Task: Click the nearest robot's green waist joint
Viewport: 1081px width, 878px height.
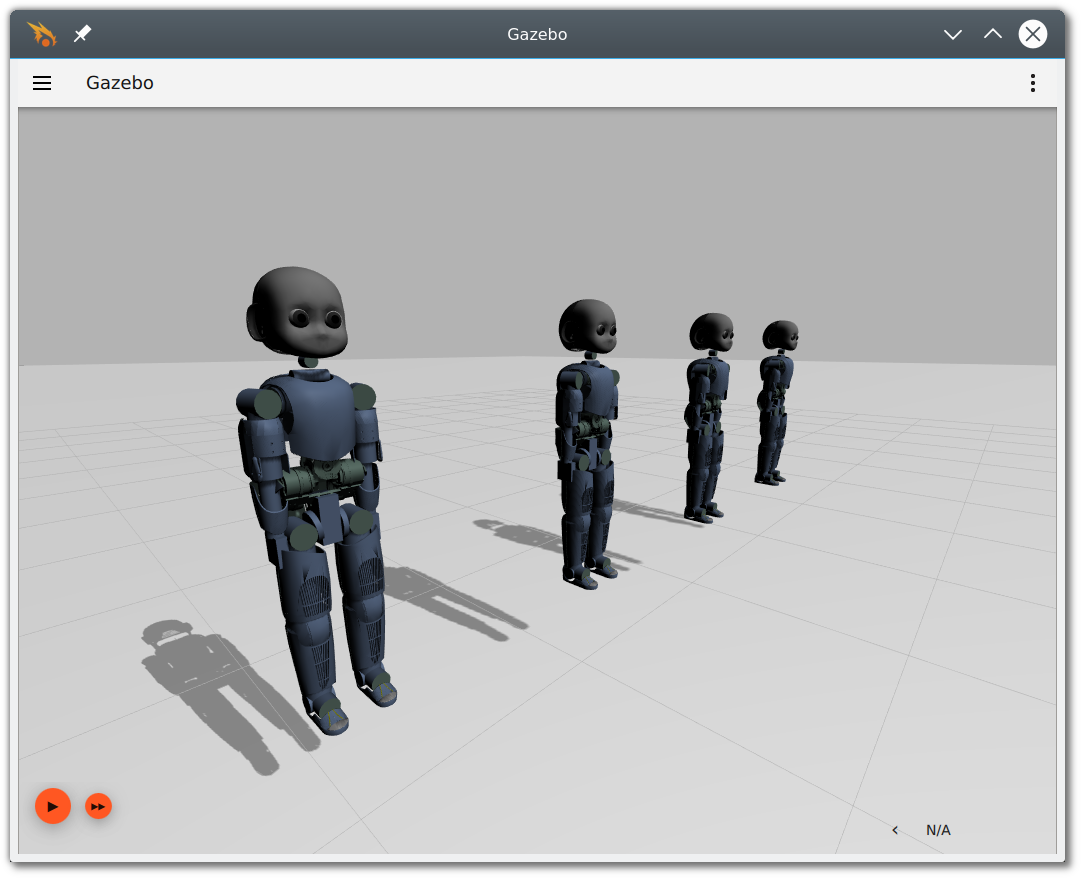Action: tap(320, 483)
